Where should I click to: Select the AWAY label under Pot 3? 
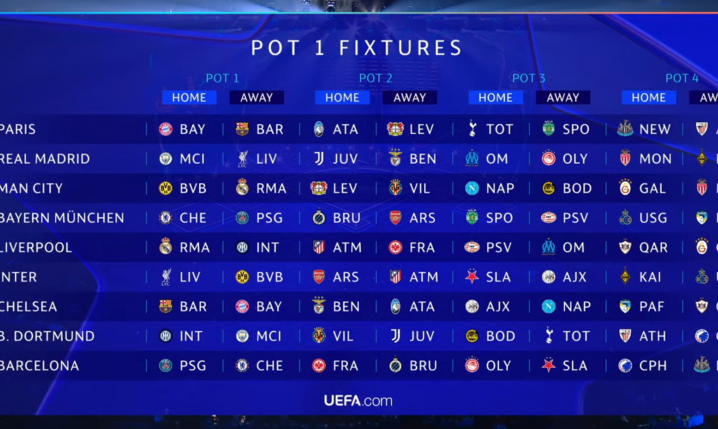coord(563,98)
